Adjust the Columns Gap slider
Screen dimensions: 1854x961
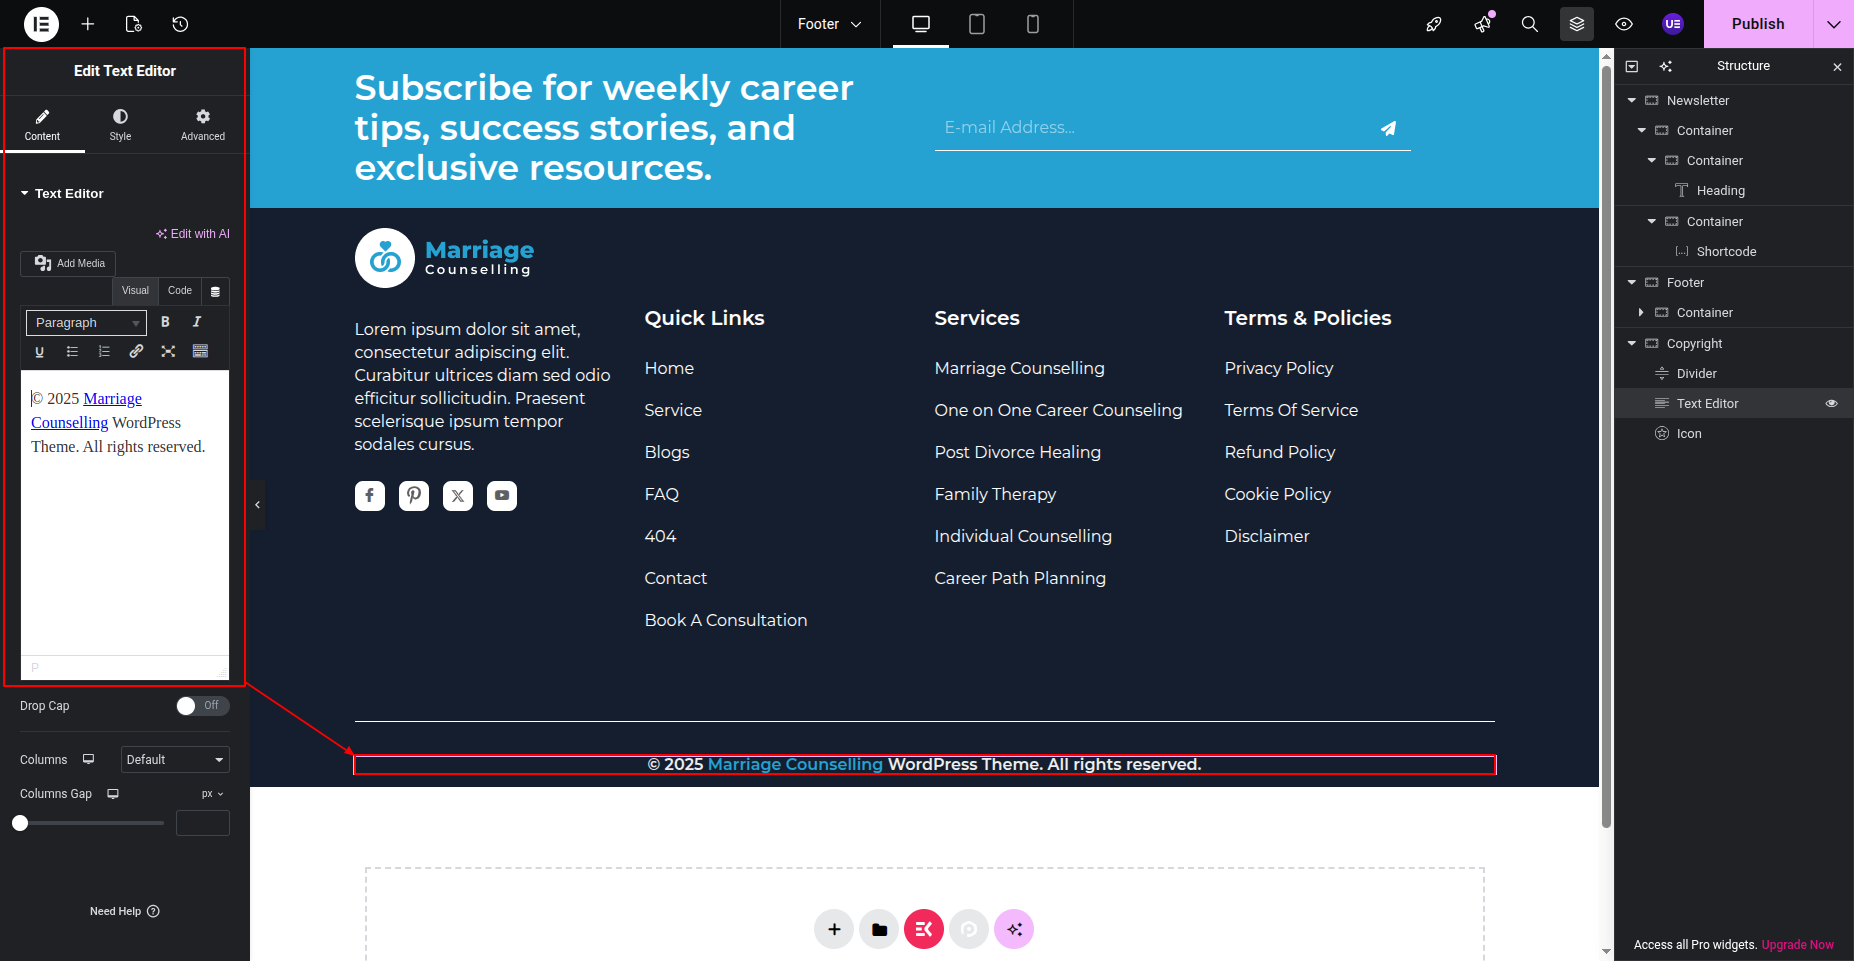(20, 823)
